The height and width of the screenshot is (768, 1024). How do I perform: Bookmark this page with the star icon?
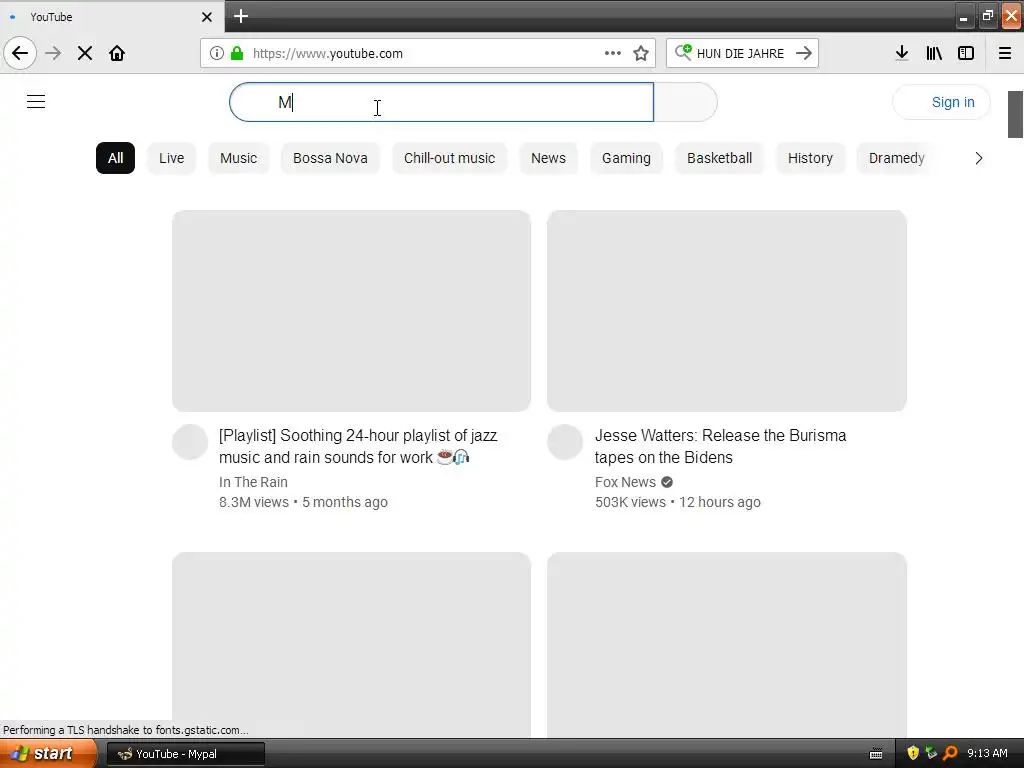click(x=641, y=53)
